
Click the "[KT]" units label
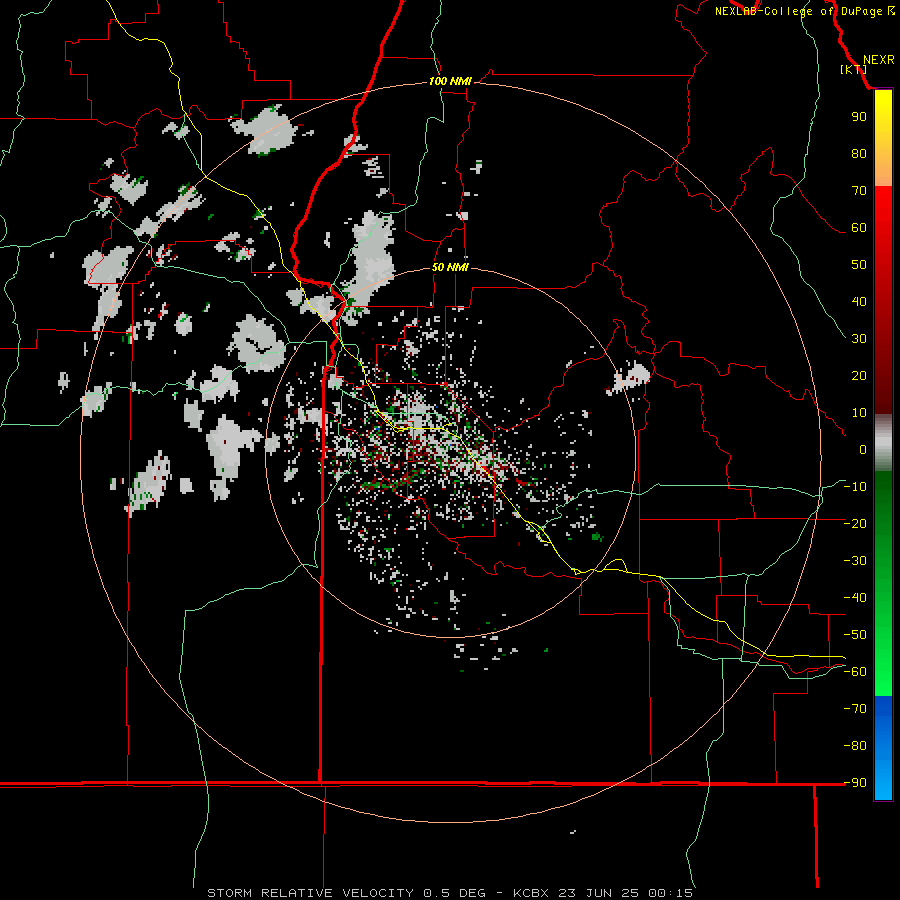pyautogui.click(x=854, y=69)
